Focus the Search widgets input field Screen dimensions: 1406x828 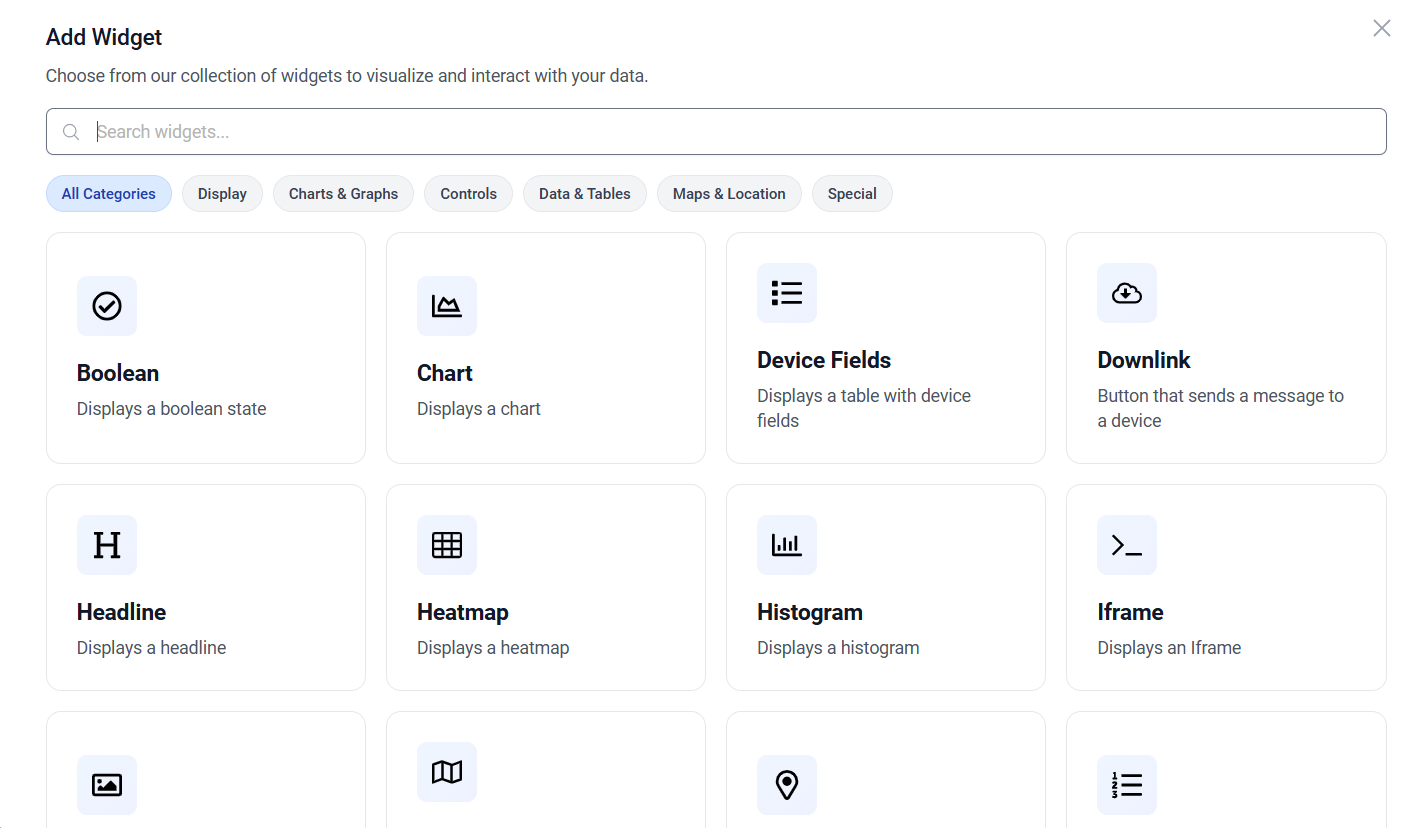coord(730,132)
